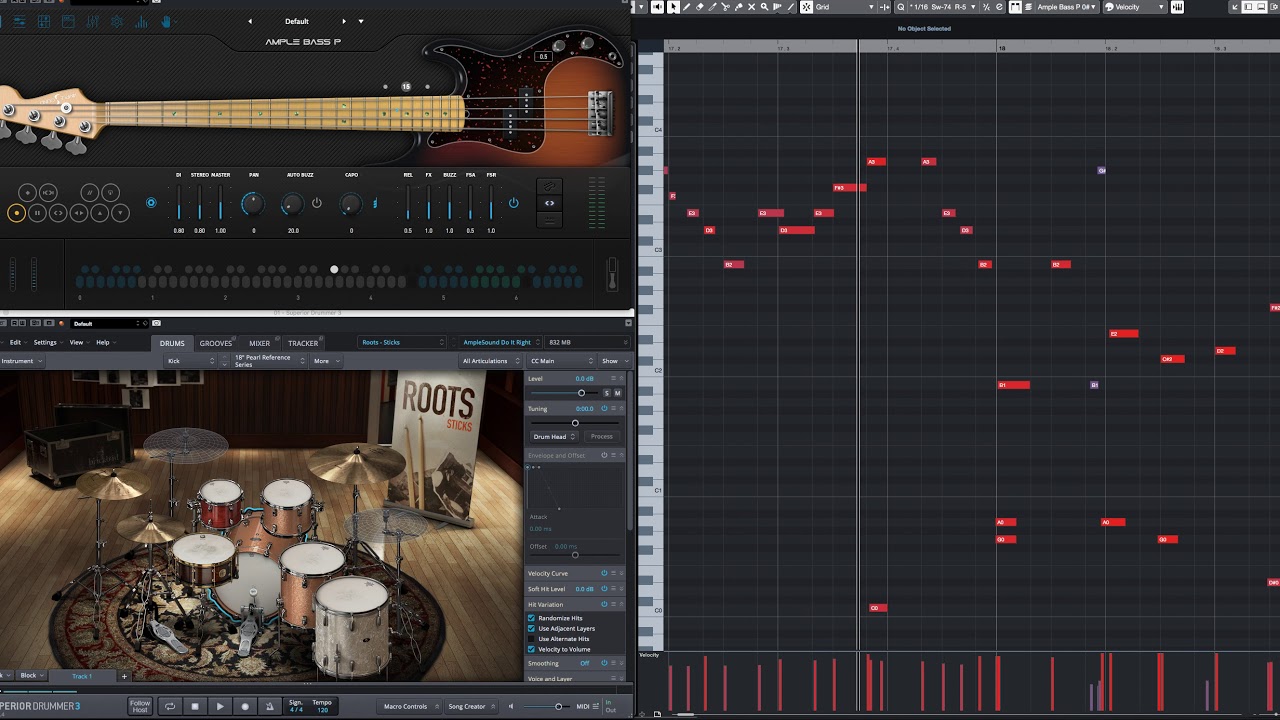Select the Mute X tool

click(751, 7)
